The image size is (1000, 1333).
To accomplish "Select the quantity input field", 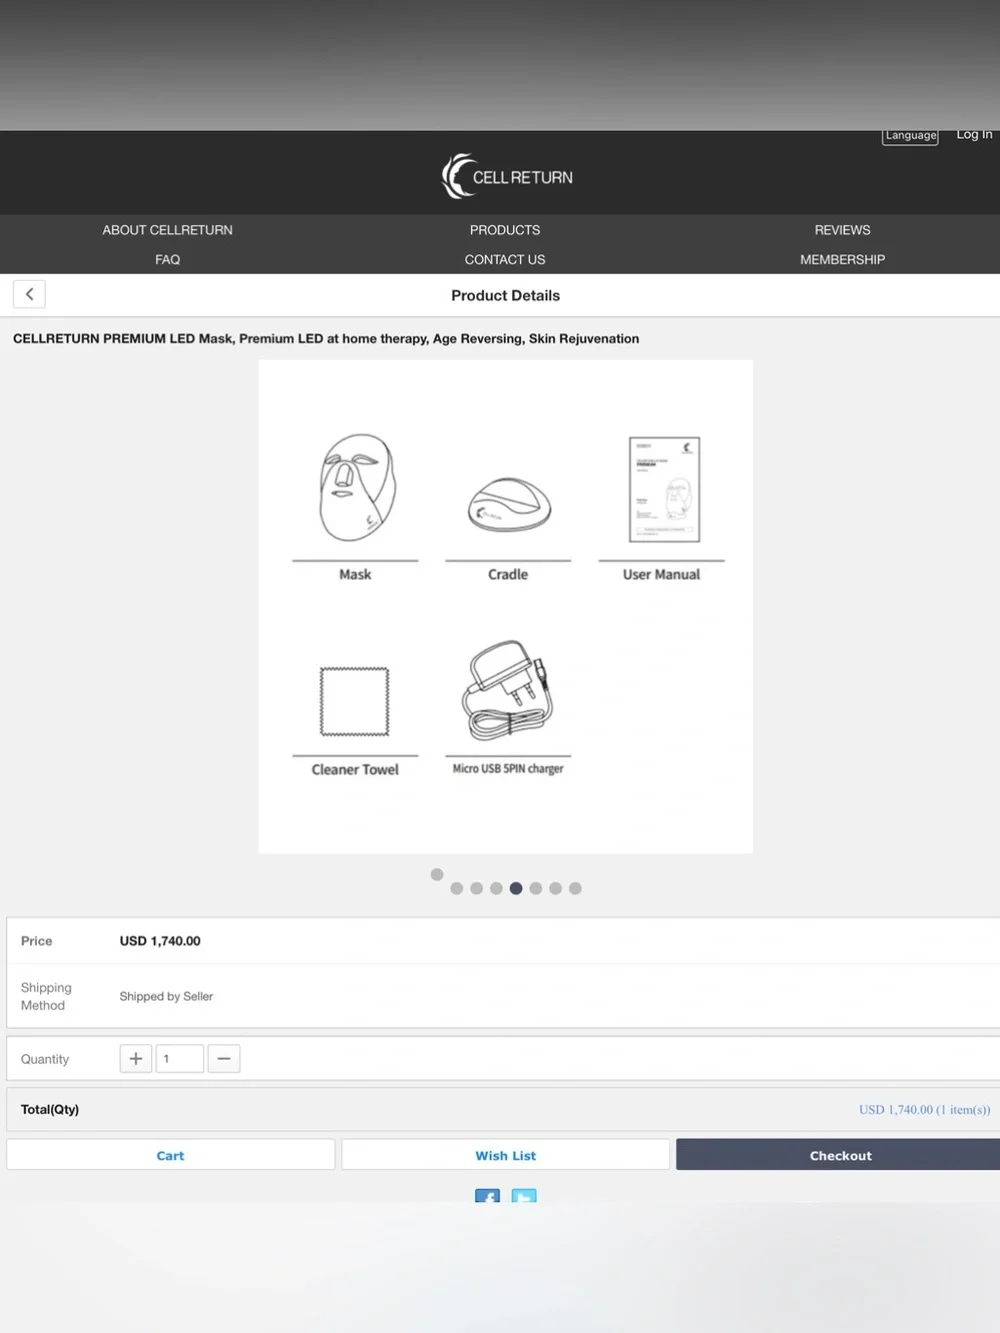I will tap(180, 1058).
